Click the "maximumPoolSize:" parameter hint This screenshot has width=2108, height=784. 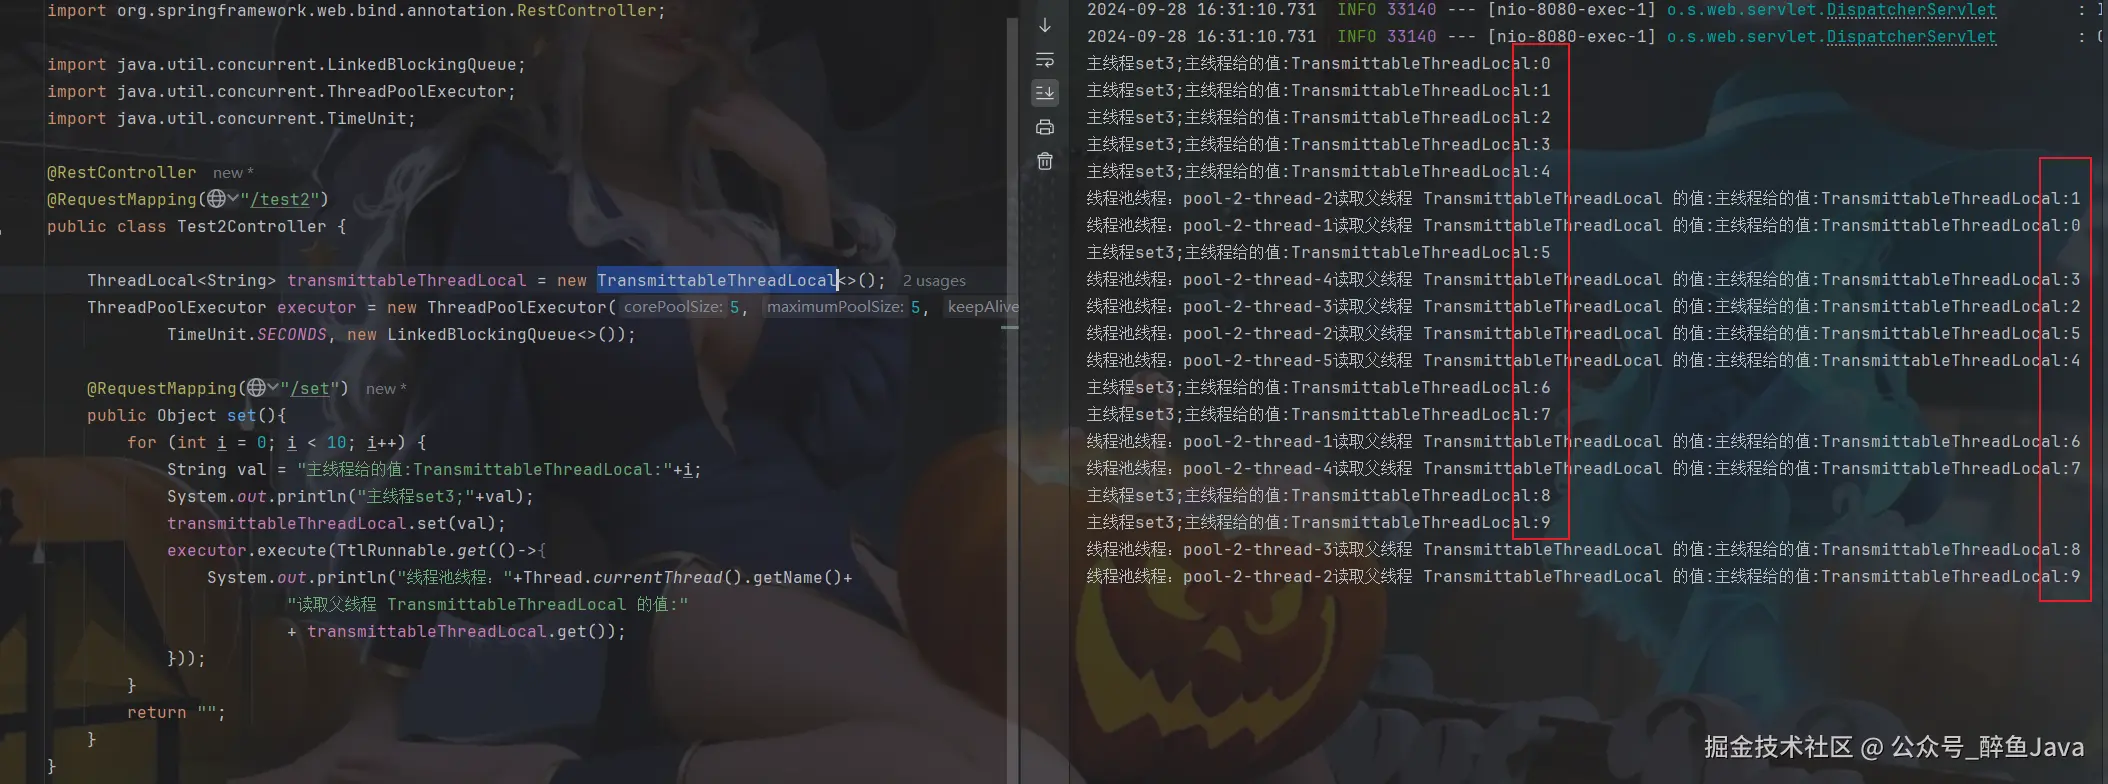tap(835, 307)
